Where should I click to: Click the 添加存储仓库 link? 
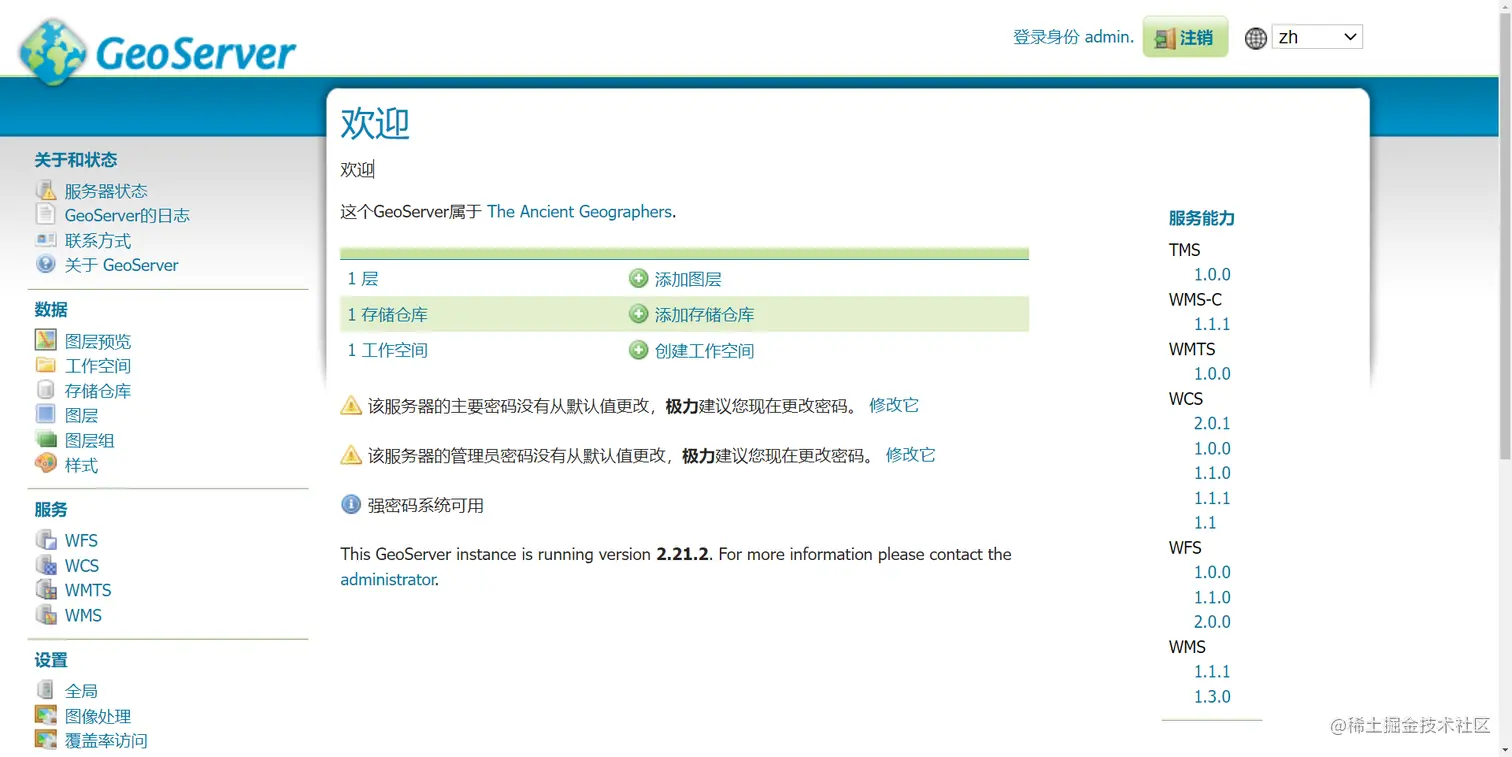tap(705, 315)
